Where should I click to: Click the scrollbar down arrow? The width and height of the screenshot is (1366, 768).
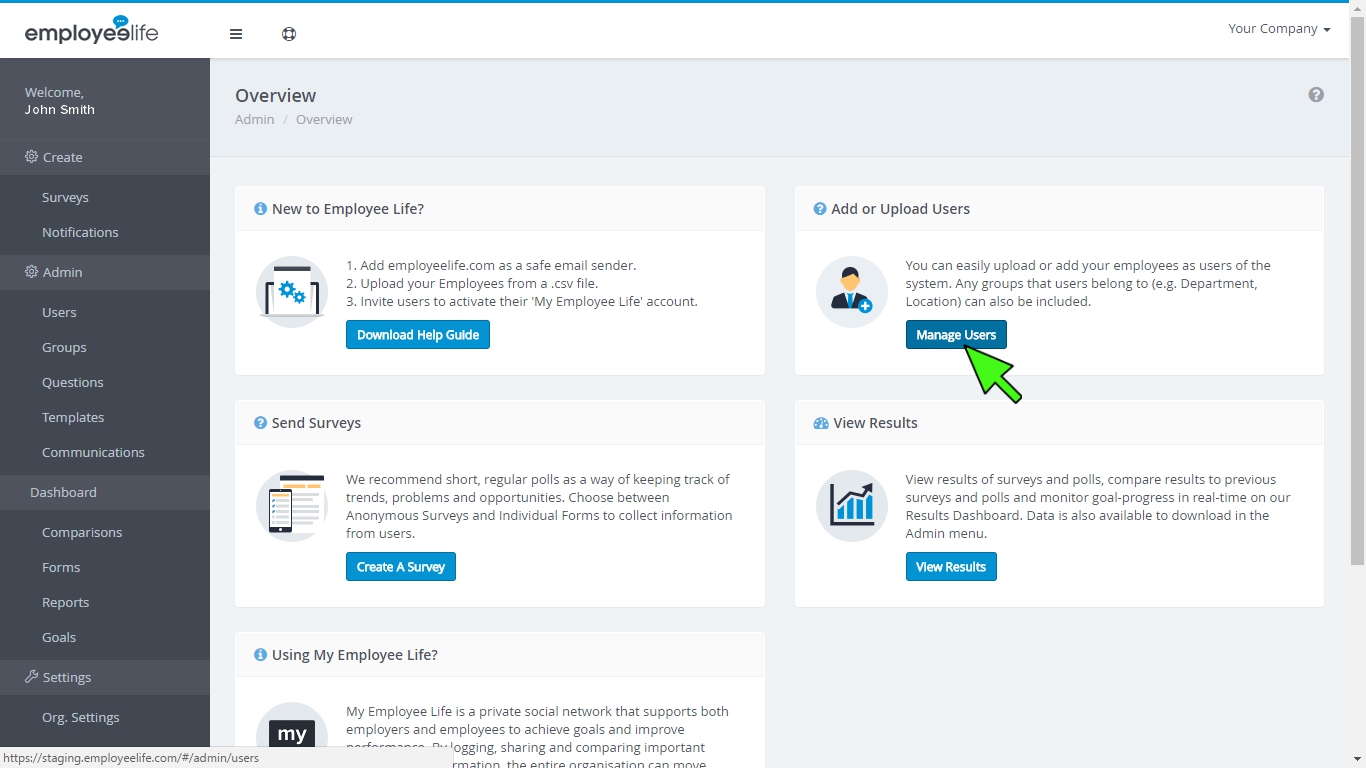(x=1357, y=759)
